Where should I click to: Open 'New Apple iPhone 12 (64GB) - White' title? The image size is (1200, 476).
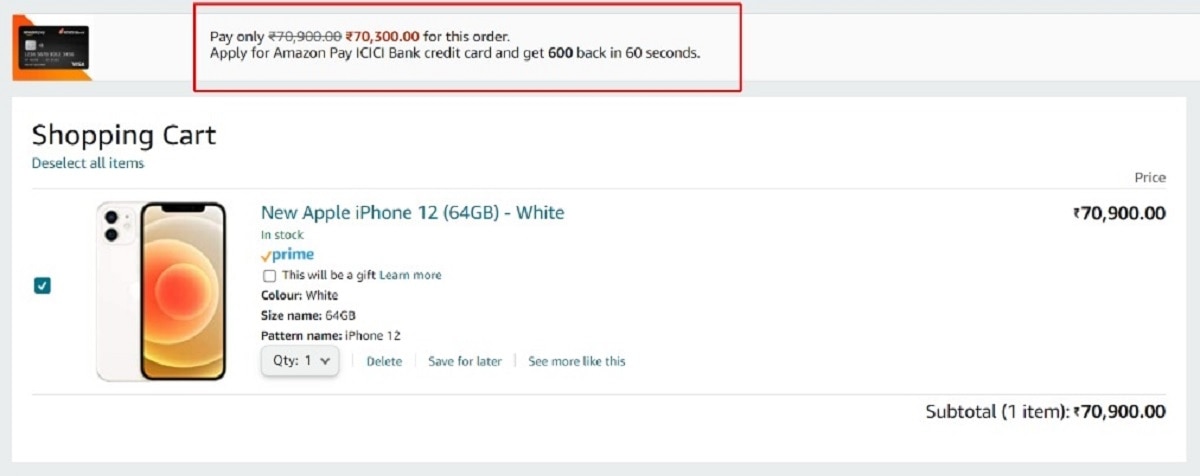[412, 213]
